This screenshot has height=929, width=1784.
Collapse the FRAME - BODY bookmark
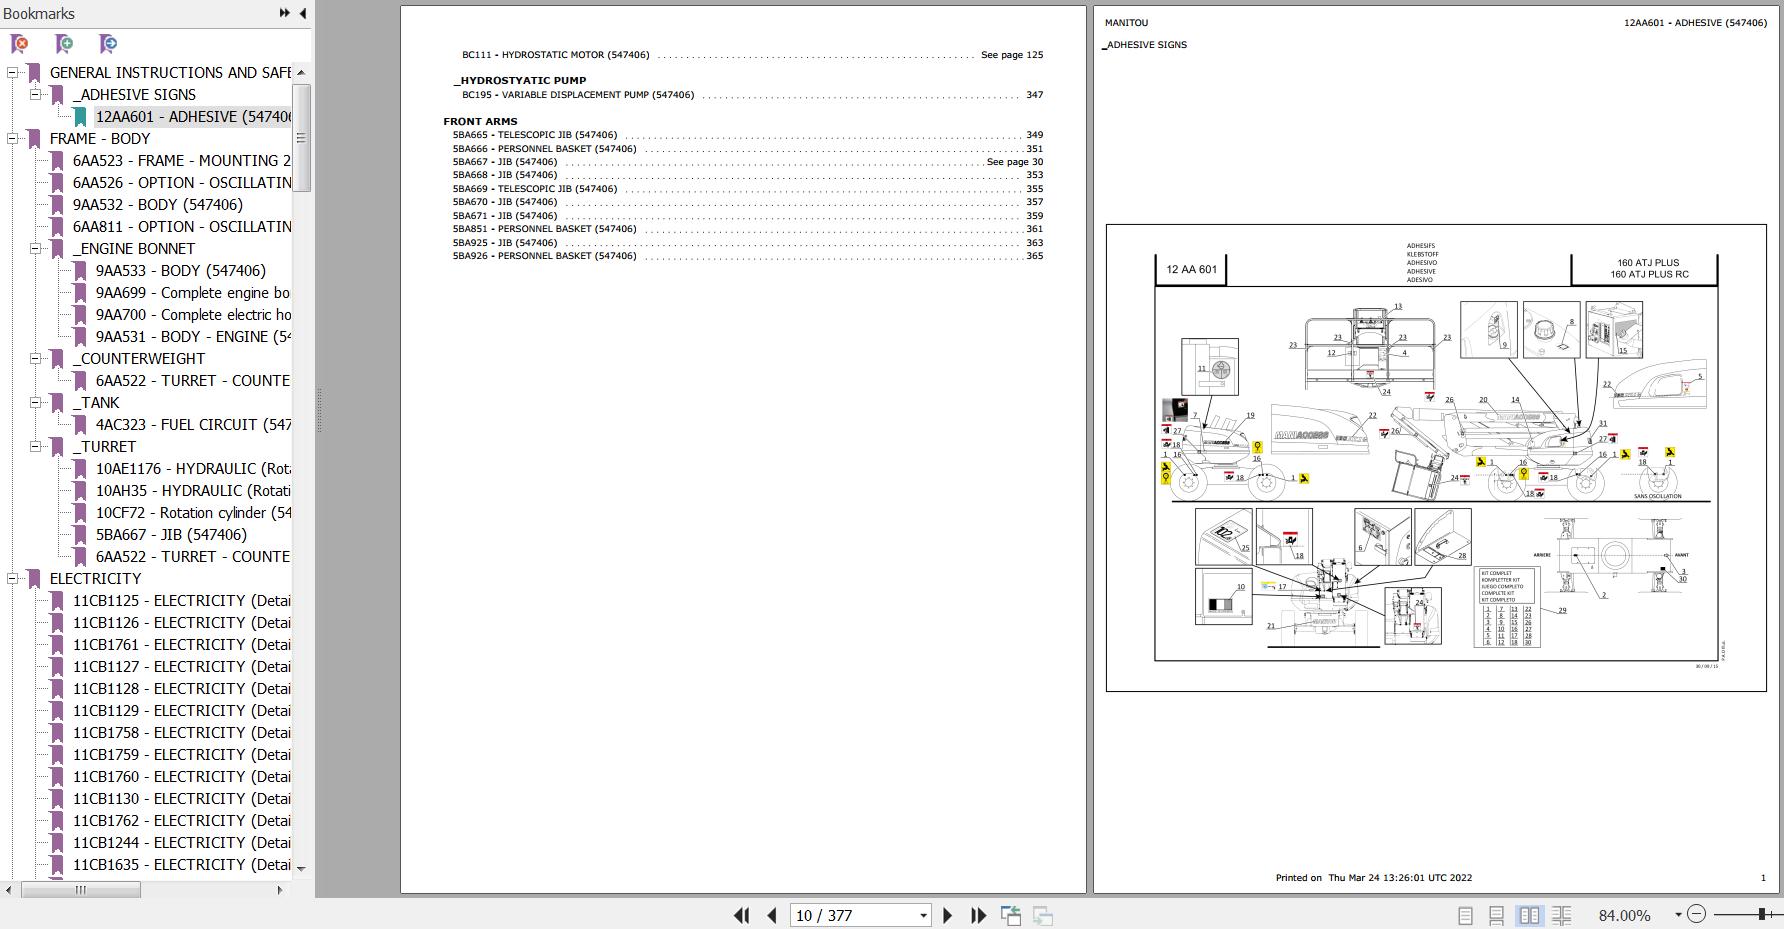click(x=12, y=139)
